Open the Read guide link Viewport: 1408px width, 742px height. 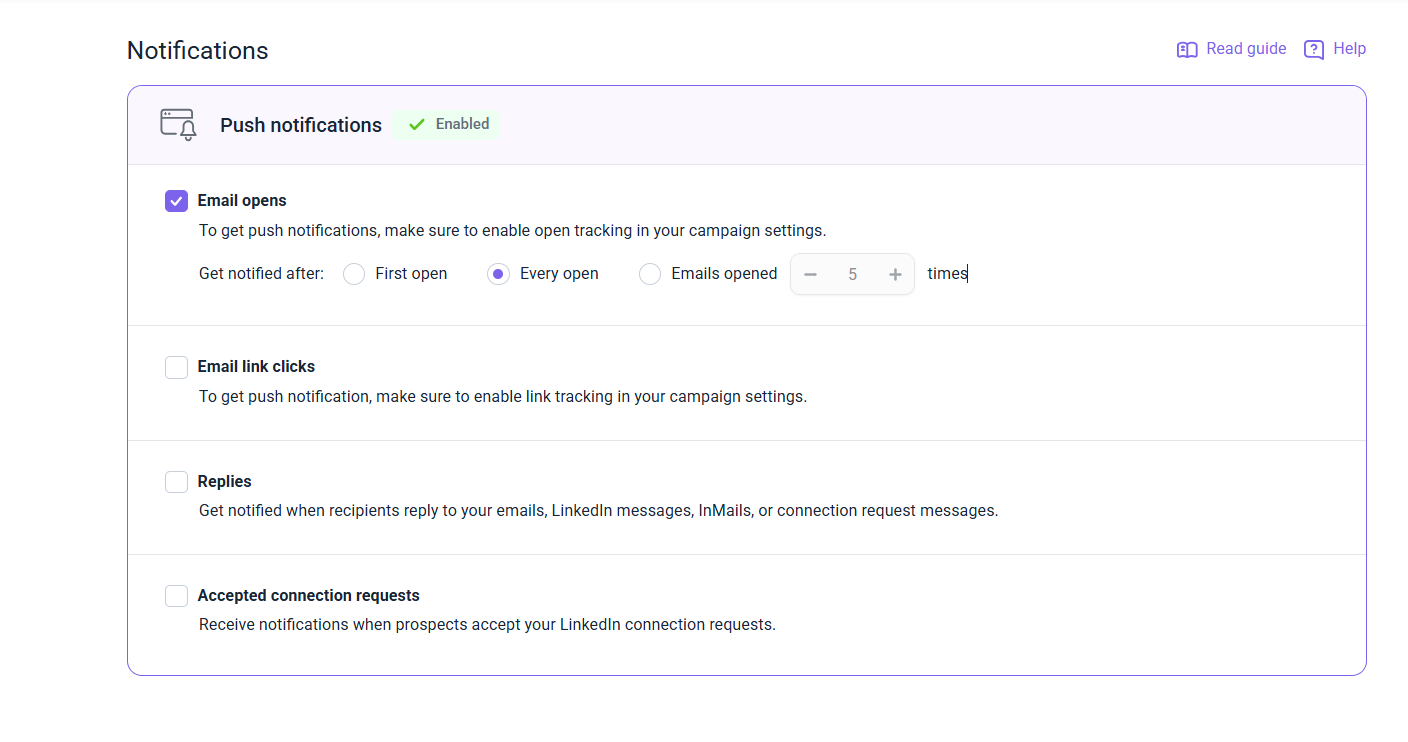[1232, 49]
